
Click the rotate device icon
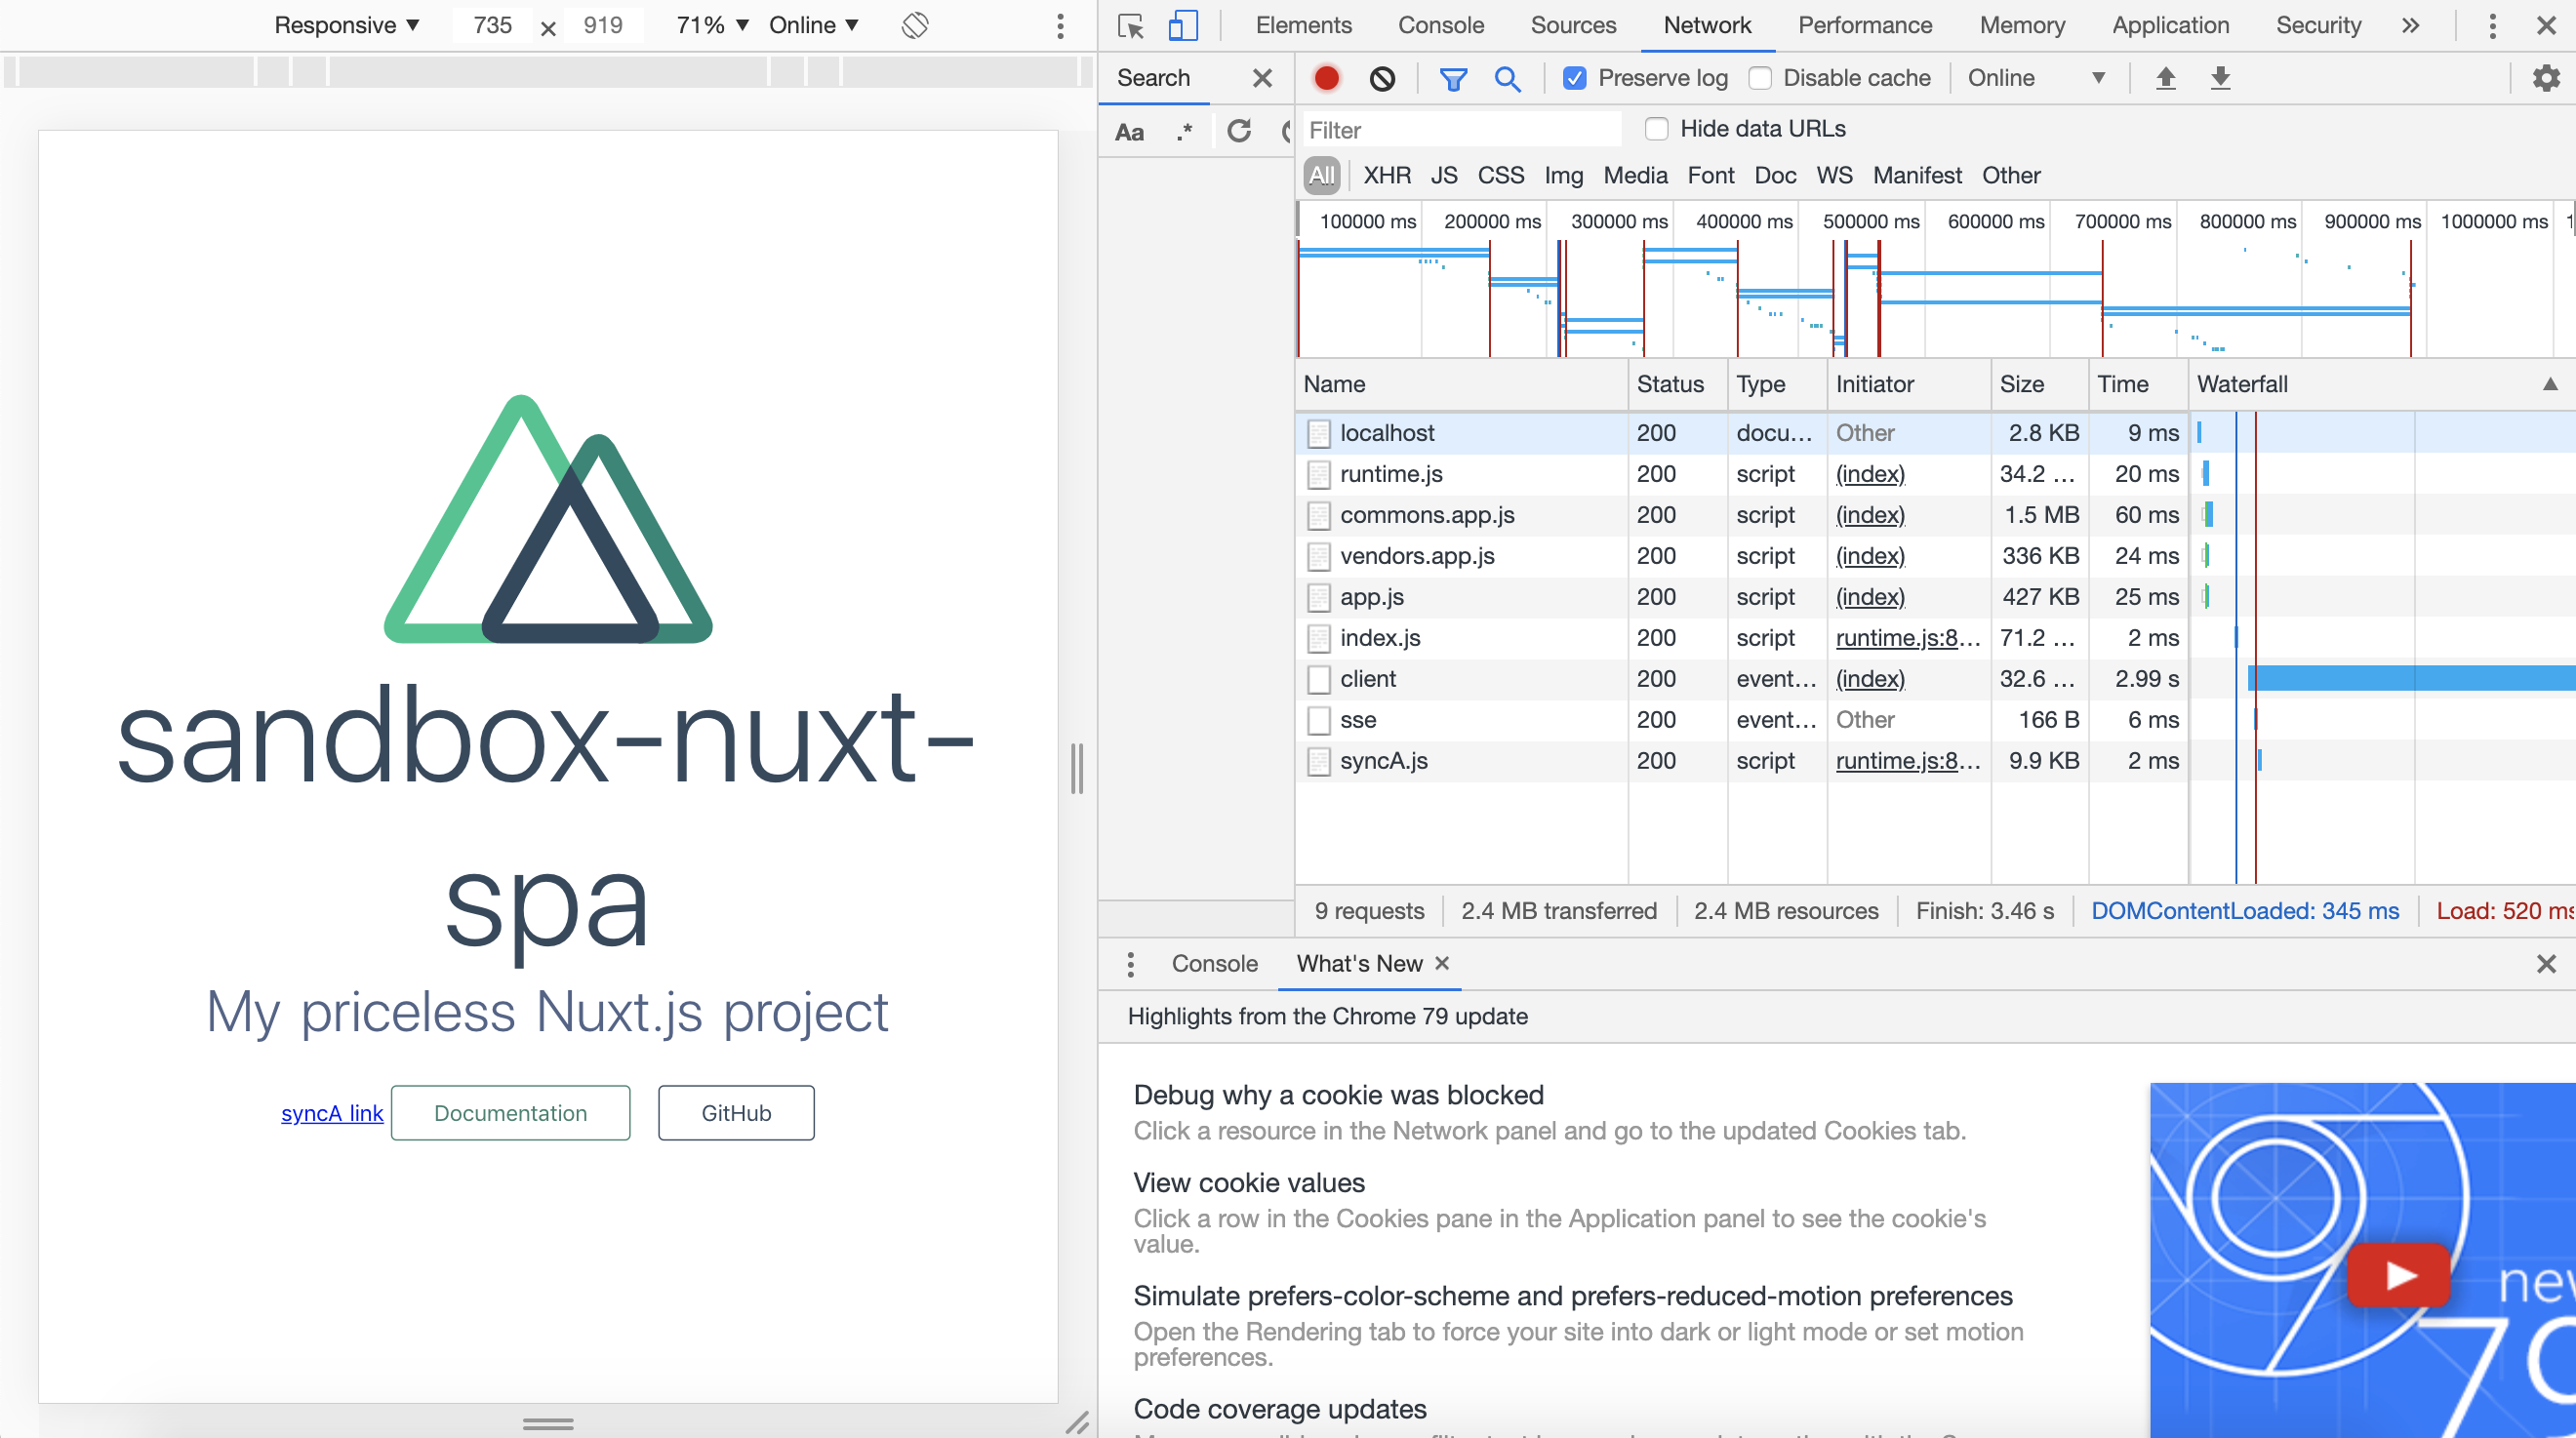coord(914,26)
